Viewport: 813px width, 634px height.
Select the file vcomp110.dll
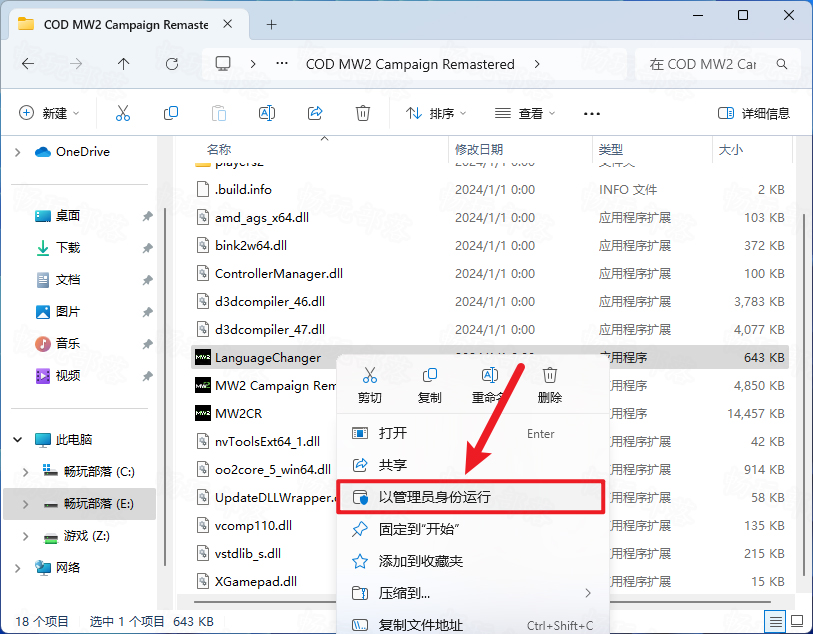[253, 526]
